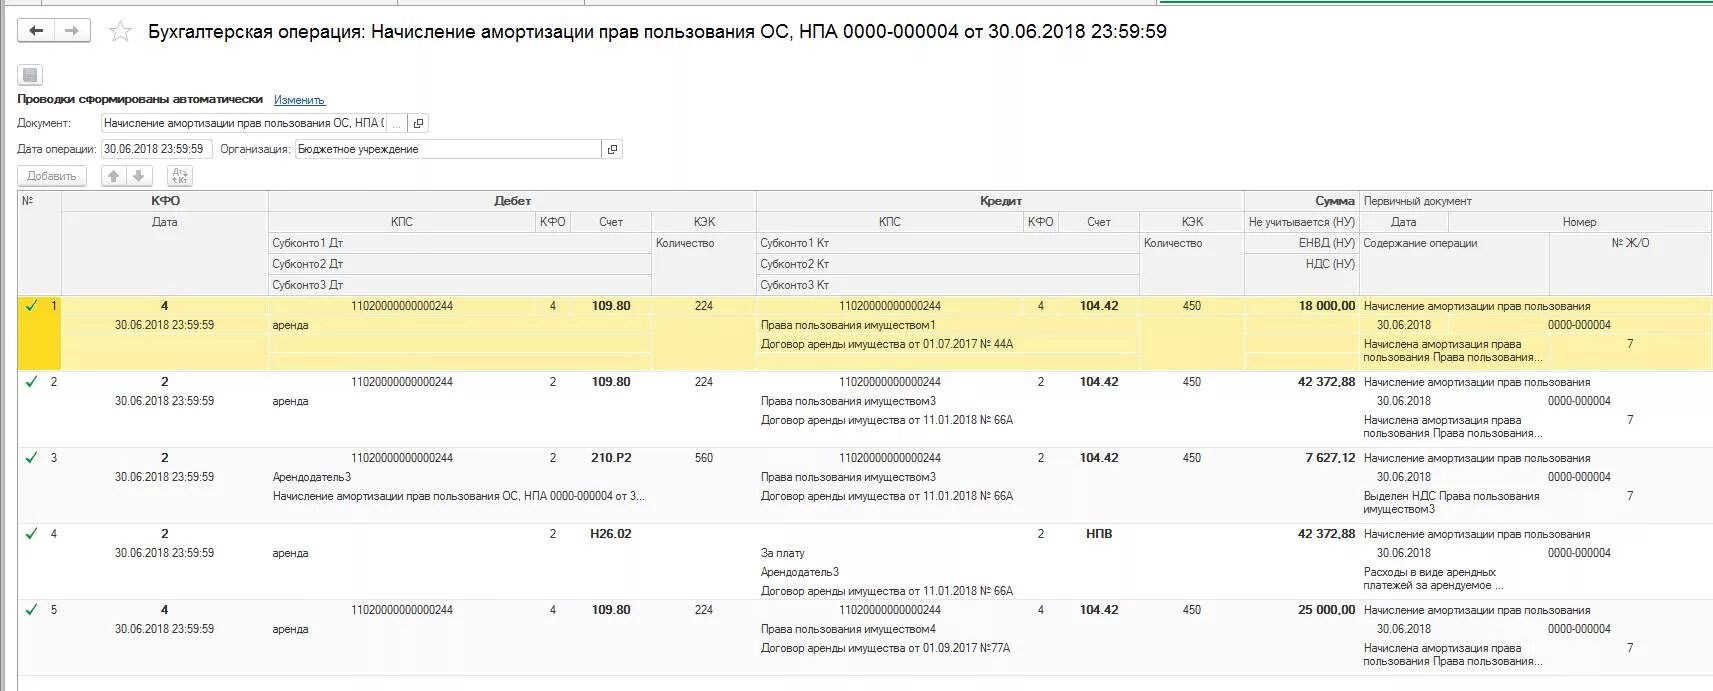Click the green checkmark of entry 5
The image size is (1713, 691).
pos(31,610)
